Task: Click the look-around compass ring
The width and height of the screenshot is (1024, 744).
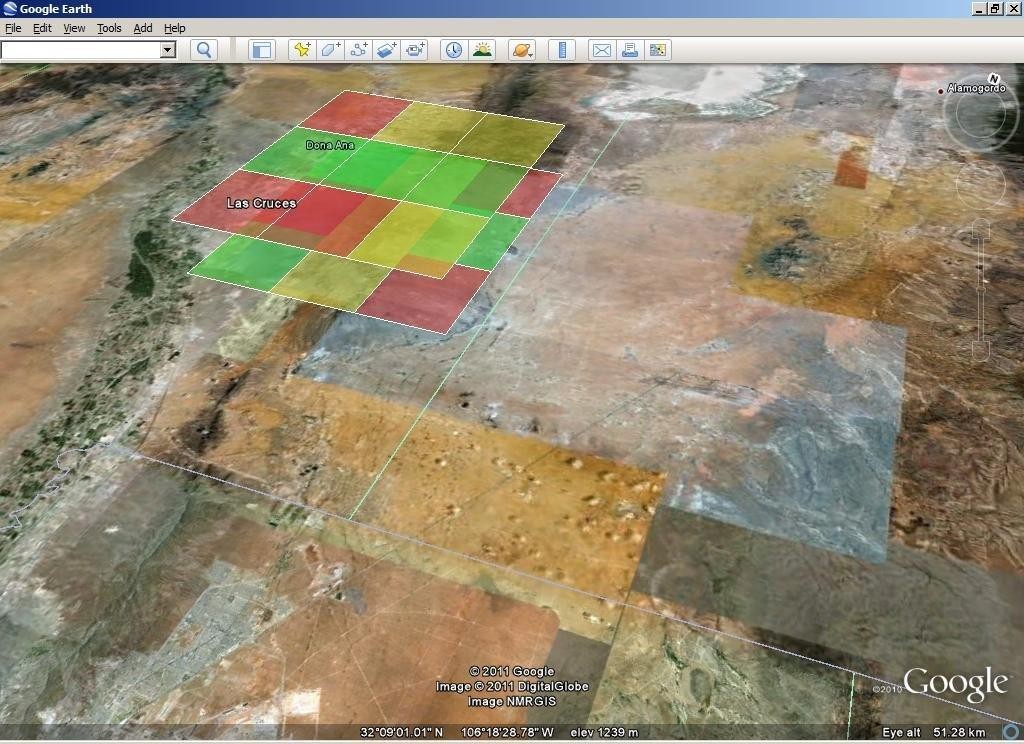Action: [980, 112]
